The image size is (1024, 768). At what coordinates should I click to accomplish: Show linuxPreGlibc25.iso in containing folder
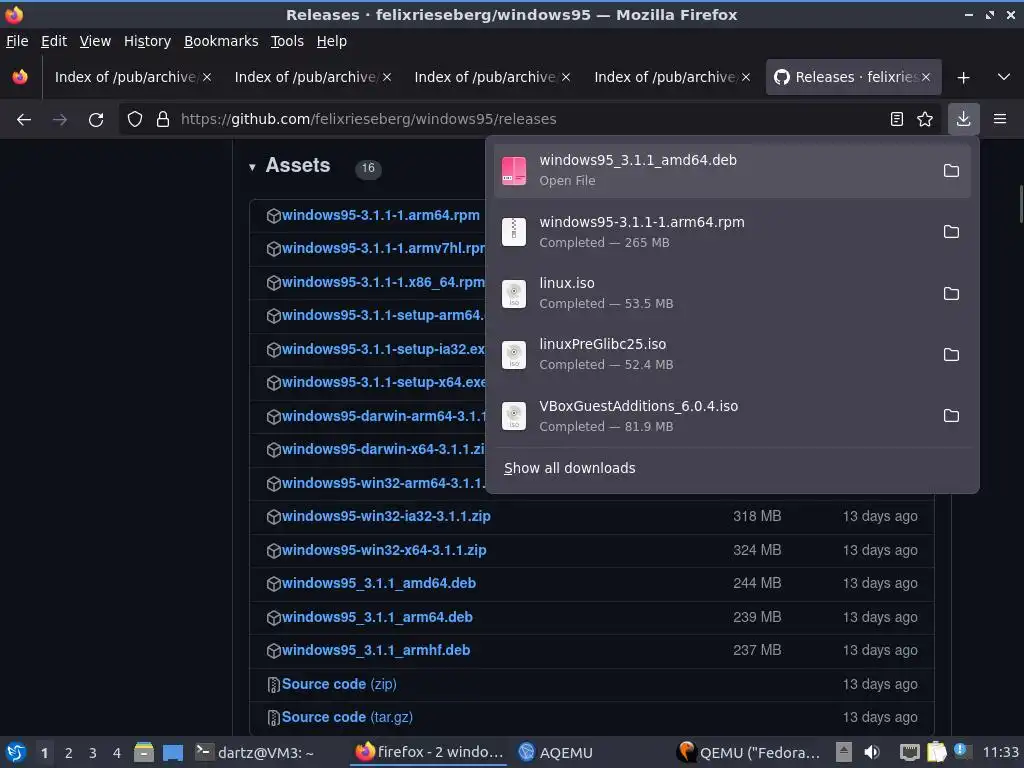click(x=951, y=355)
